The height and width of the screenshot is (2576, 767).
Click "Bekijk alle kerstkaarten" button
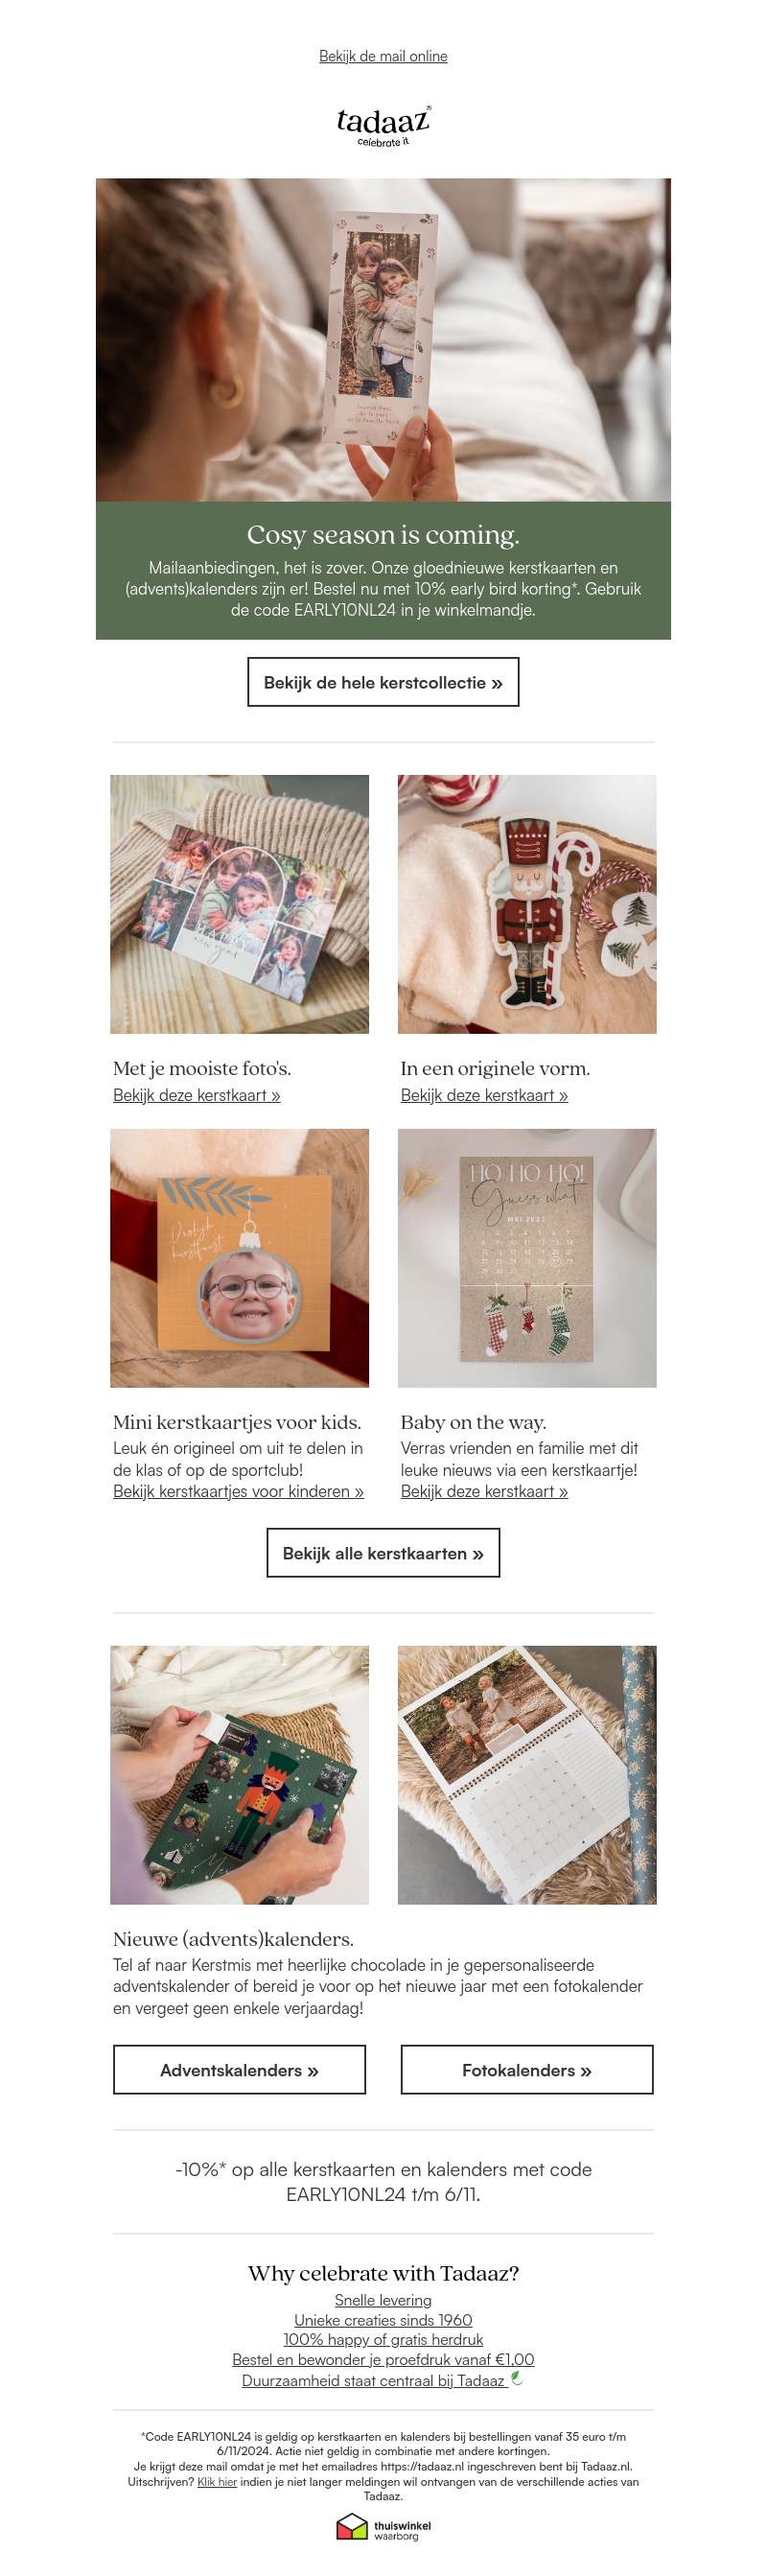point(383,1553)
